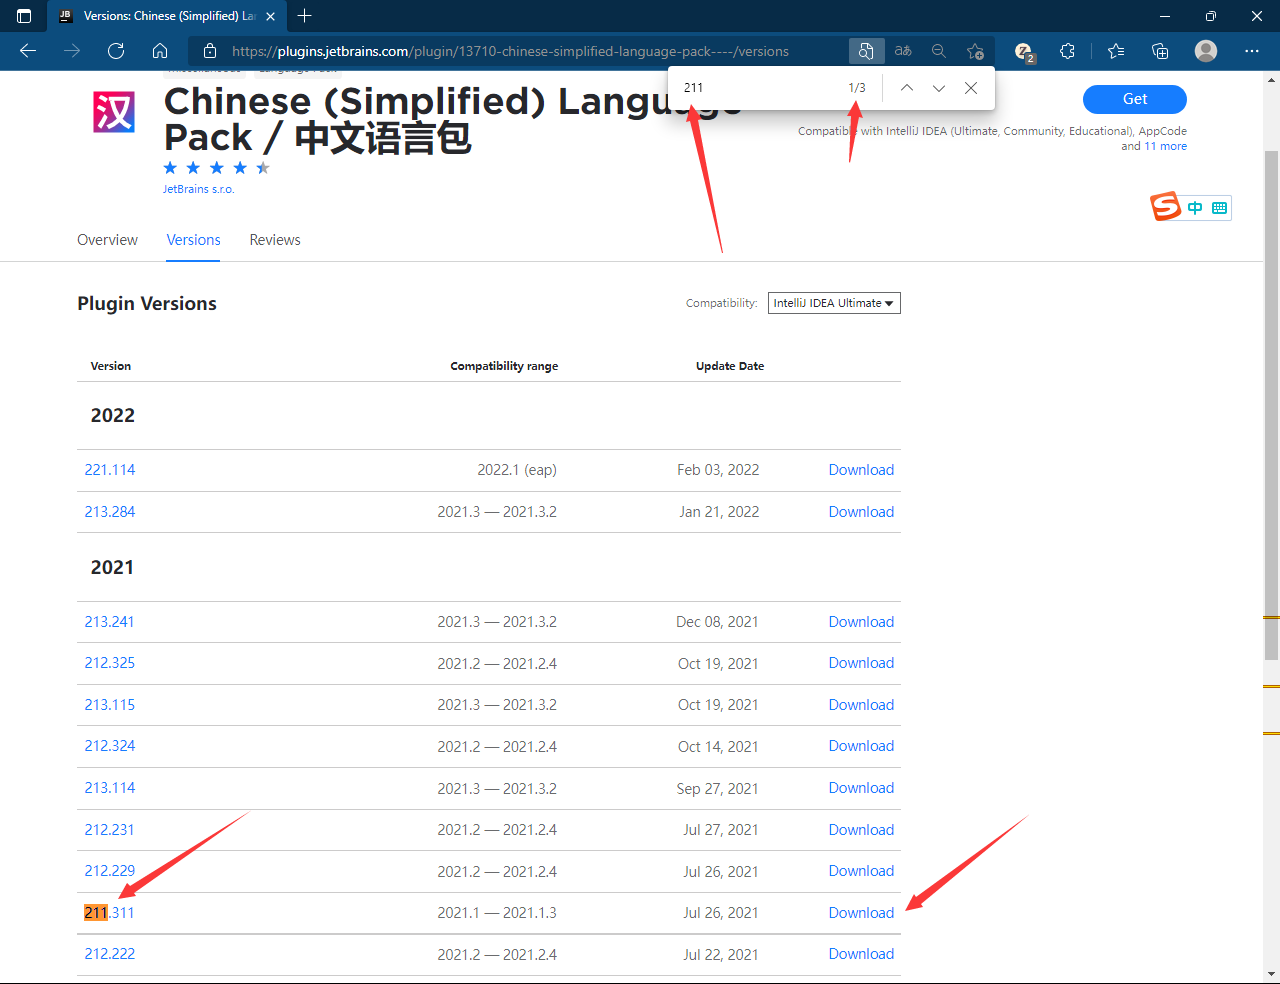Open the Favorites list
Image resolution: width=1280 pixels, height=984 pixels.
pyautogui.click(x=1116, y=51)
